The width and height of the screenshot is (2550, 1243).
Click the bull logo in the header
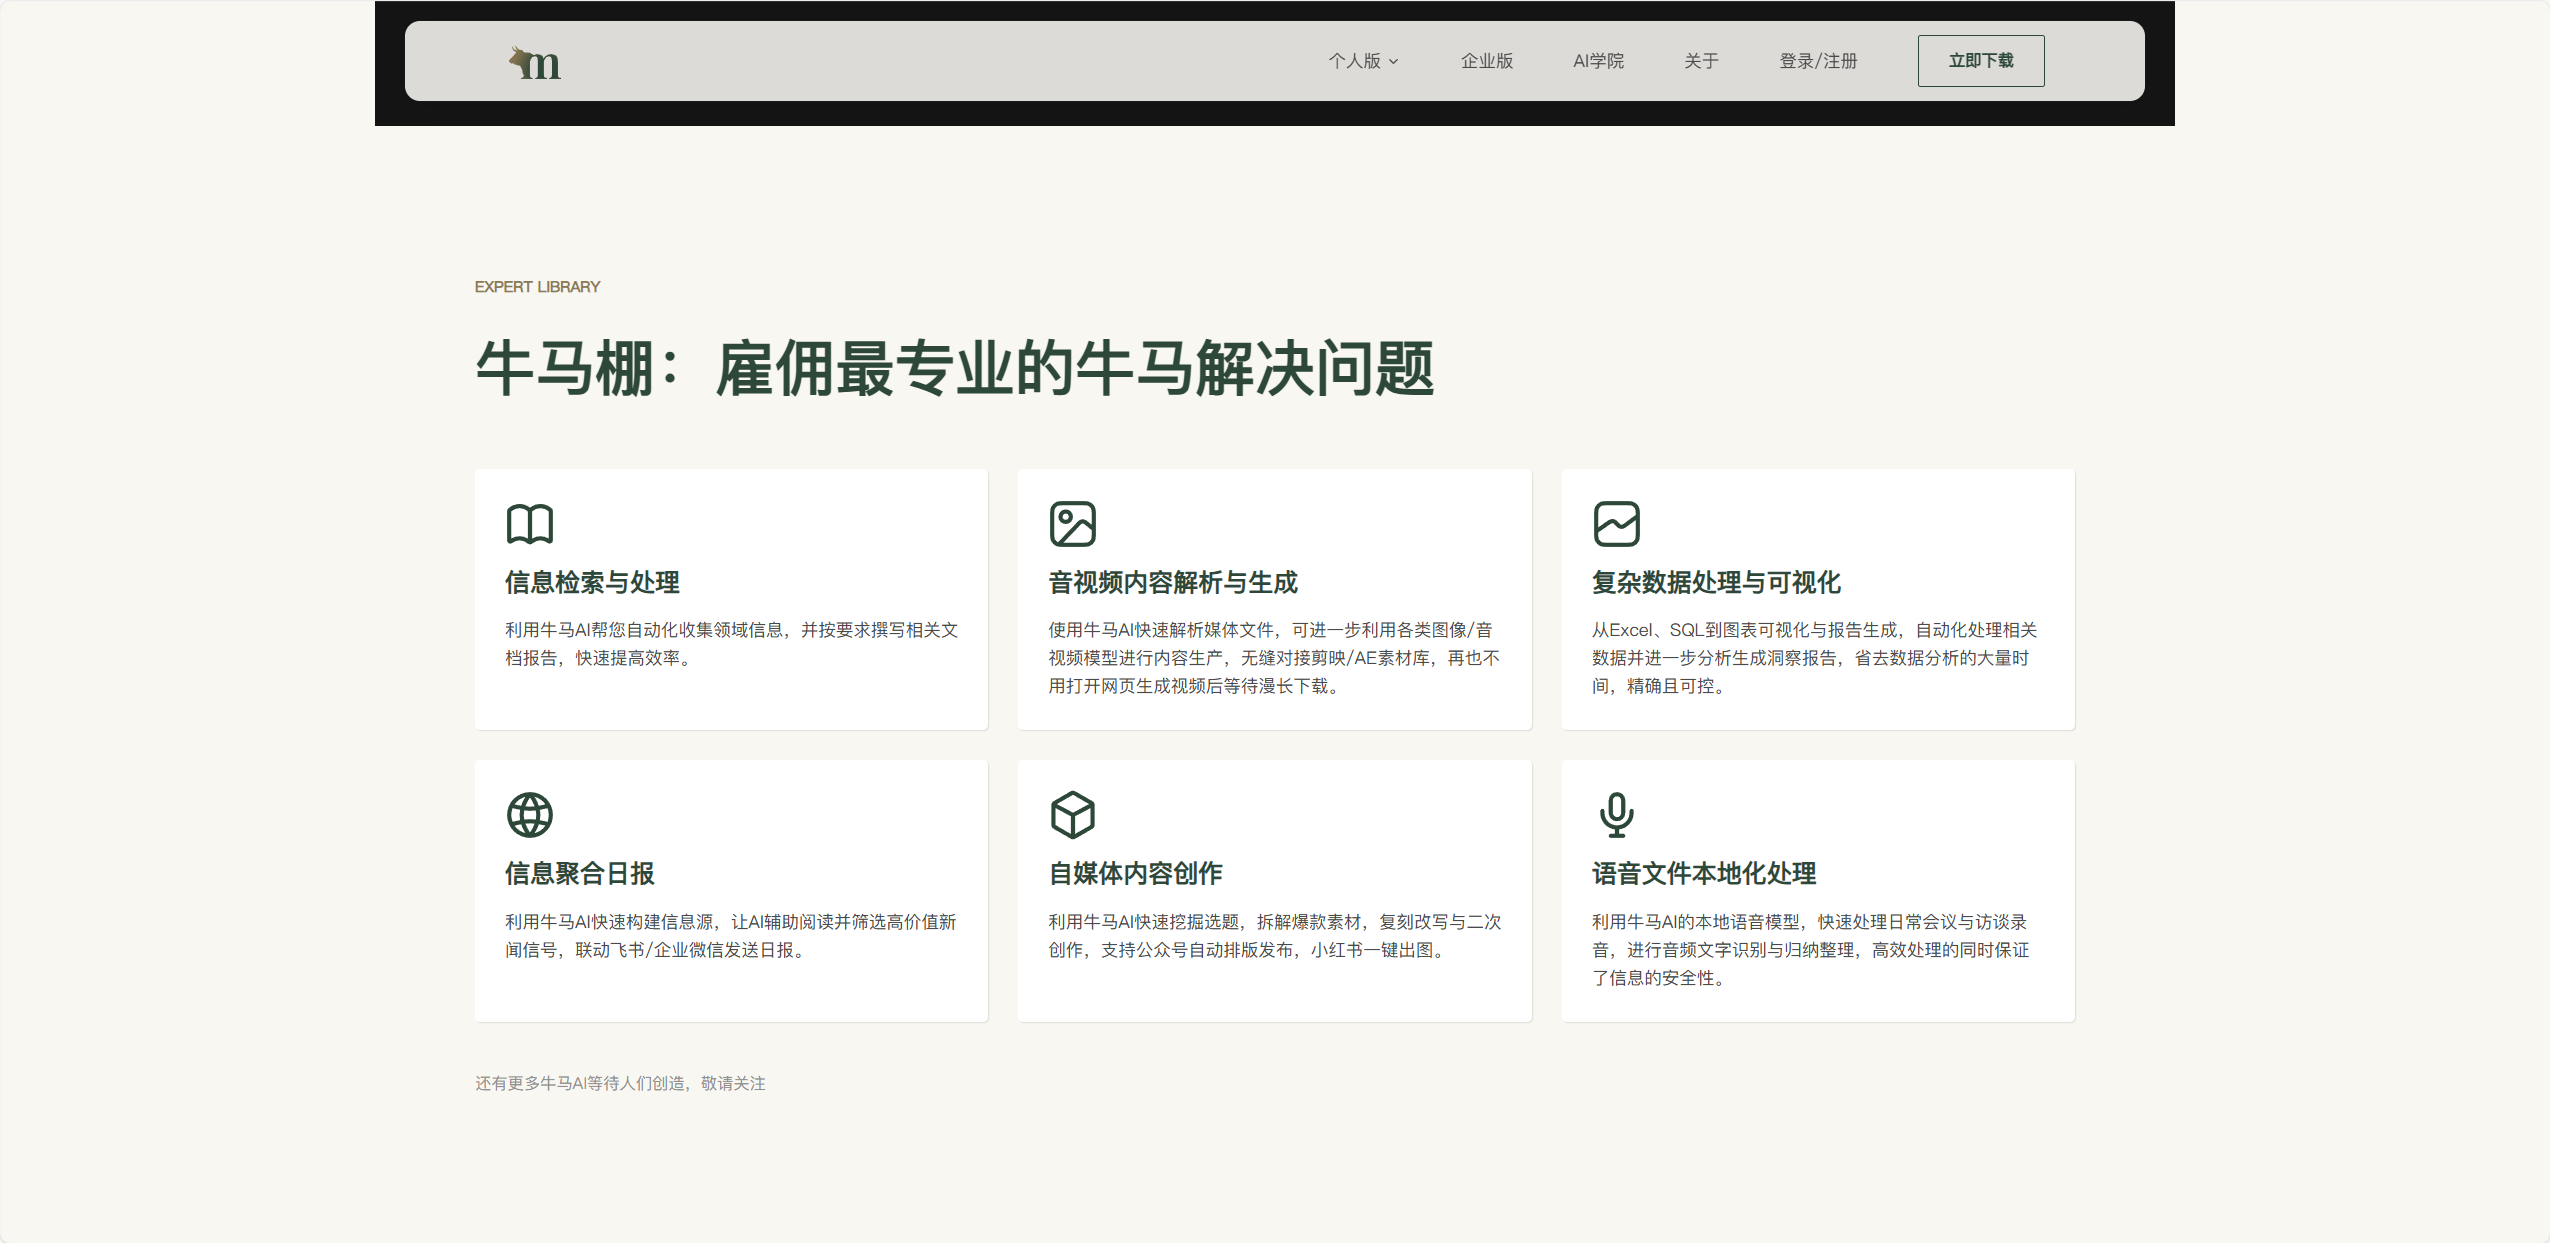click(535, 62)
